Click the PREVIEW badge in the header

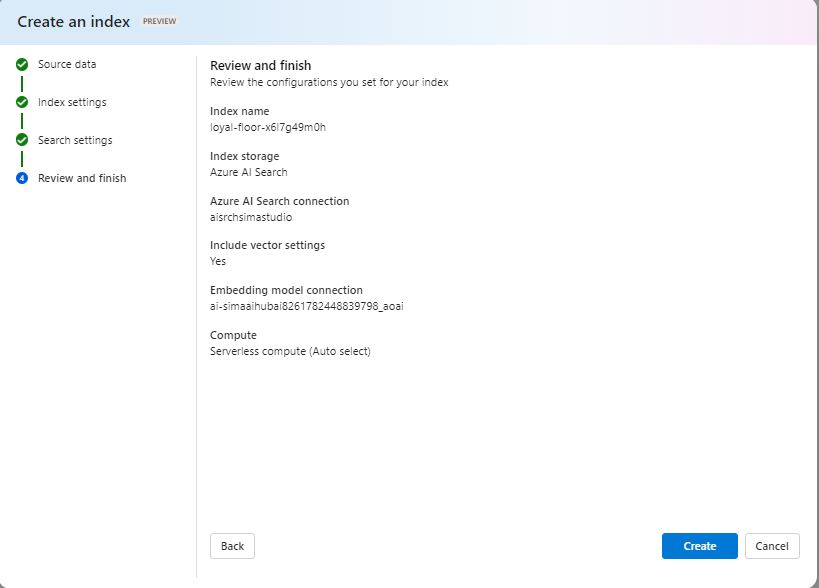[159, 21]
